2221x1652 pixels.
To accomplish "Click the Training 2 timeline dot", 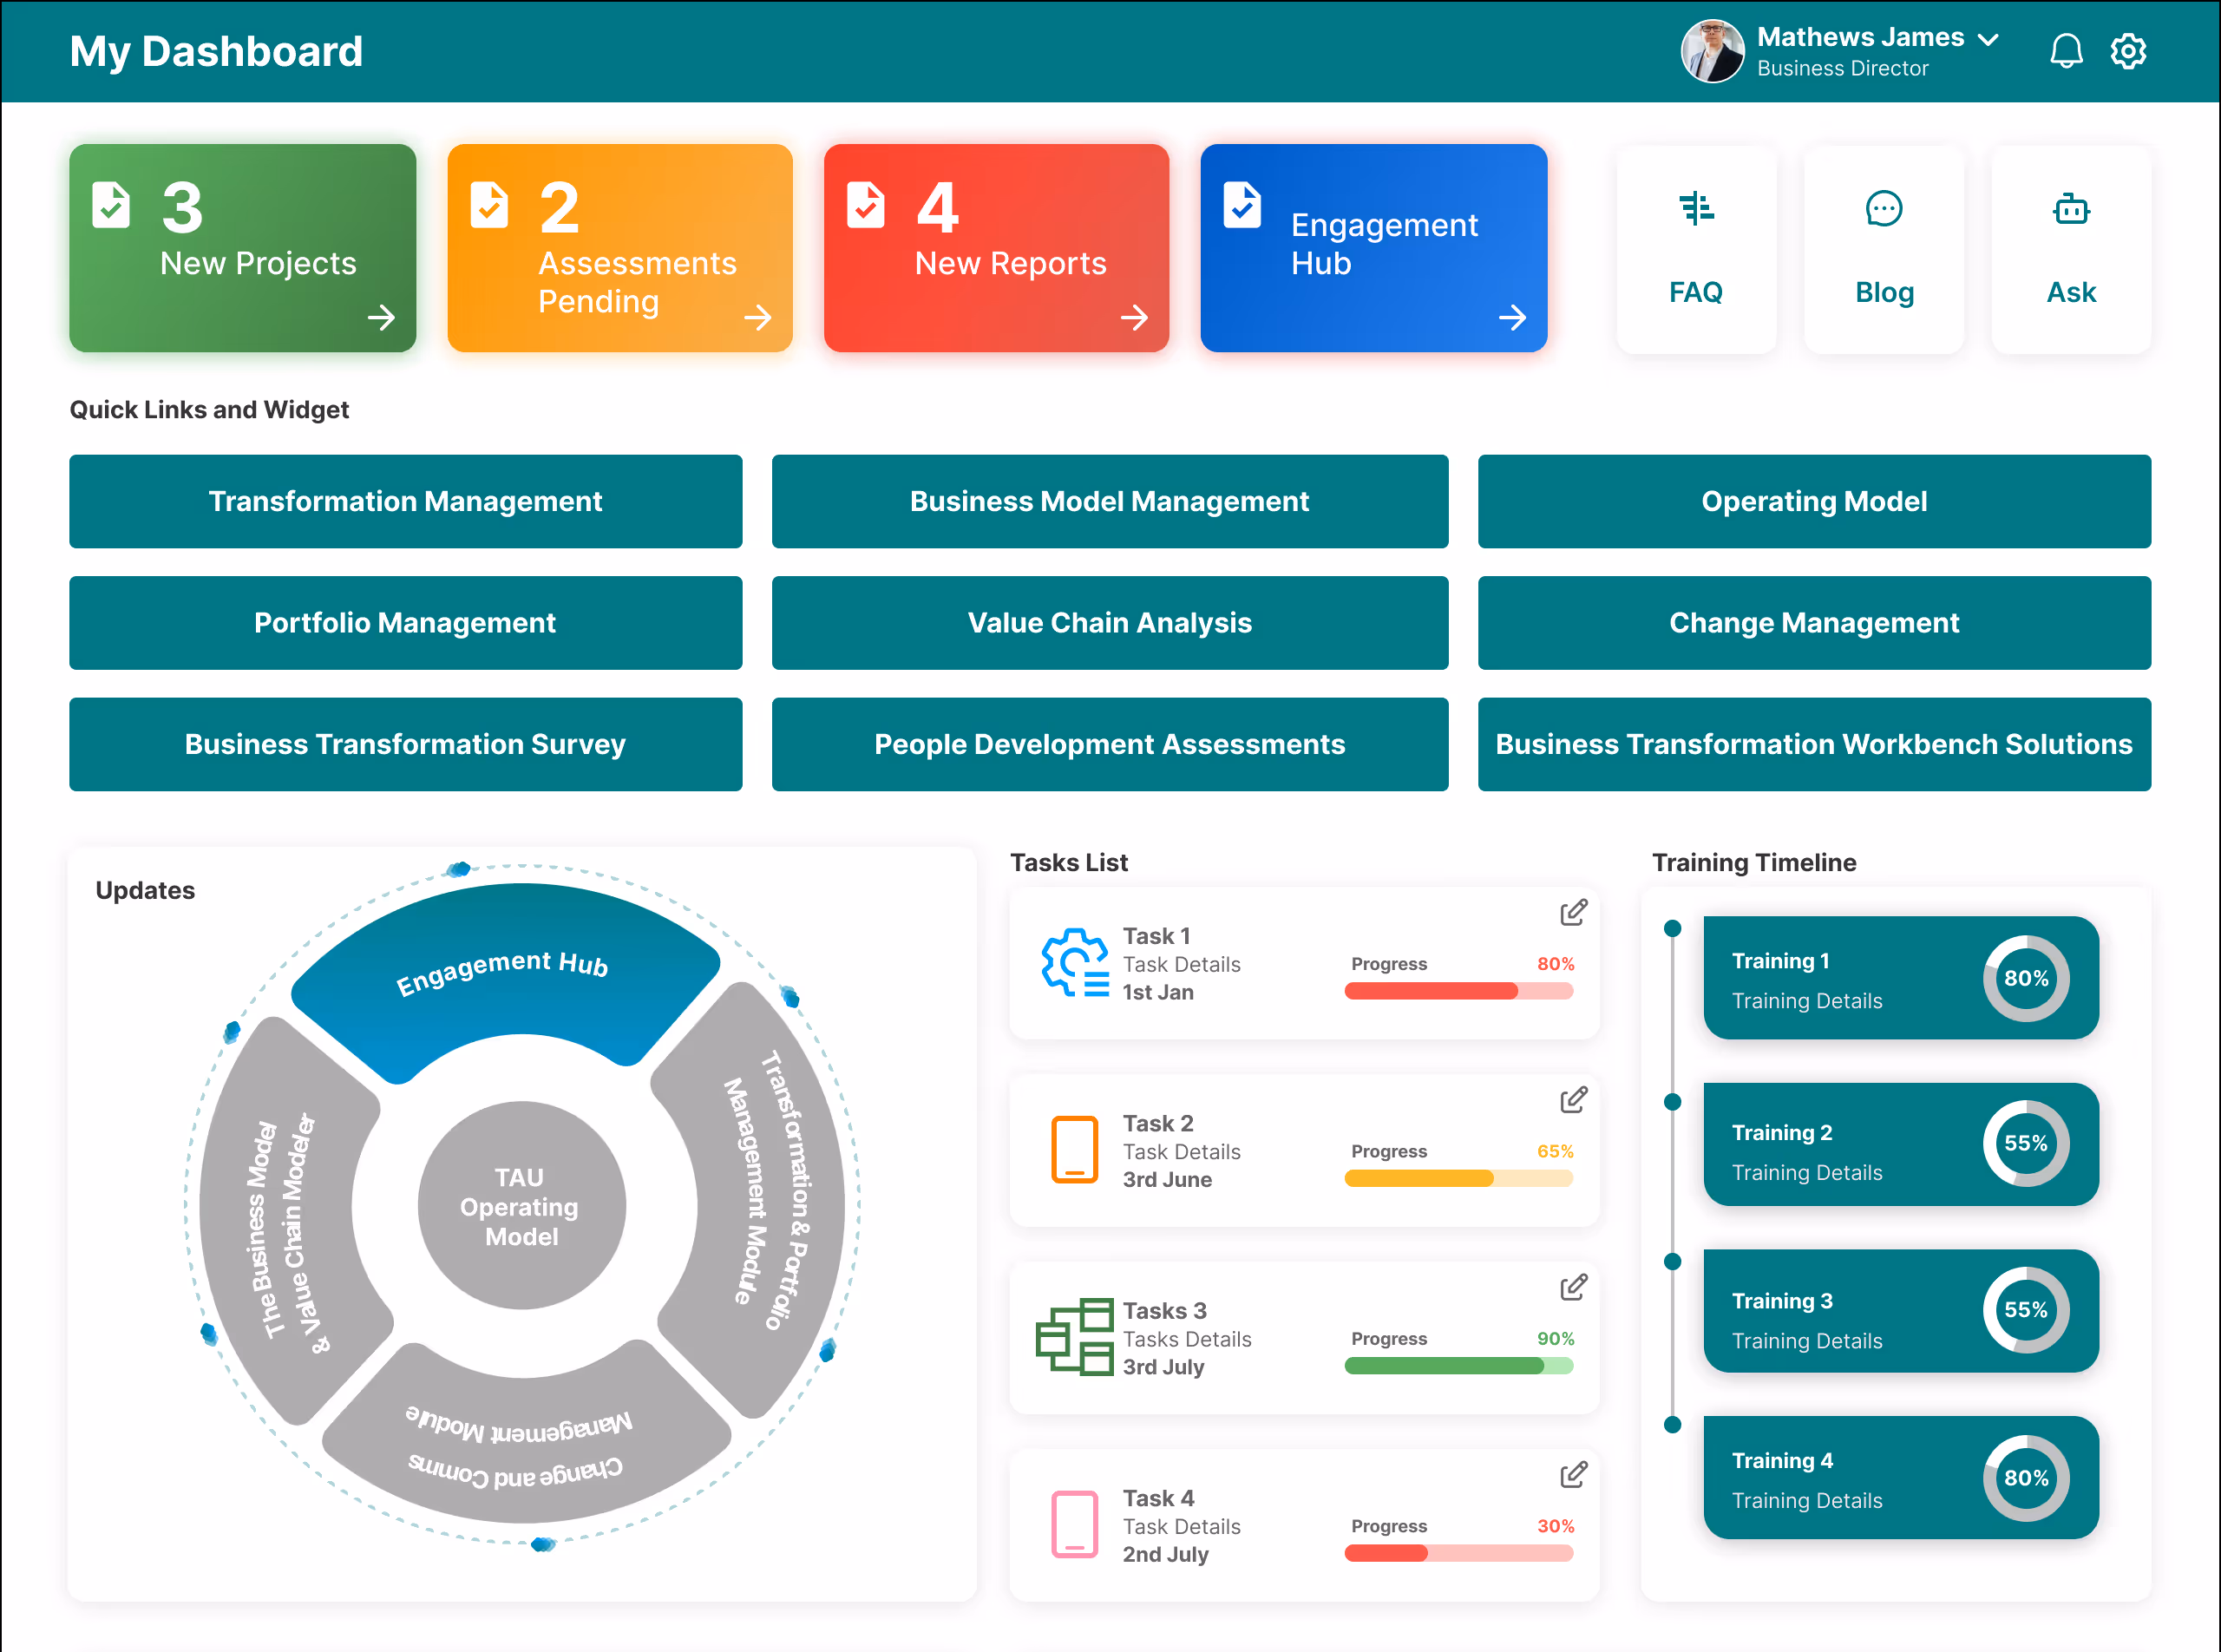I will coord(1672,1102).
